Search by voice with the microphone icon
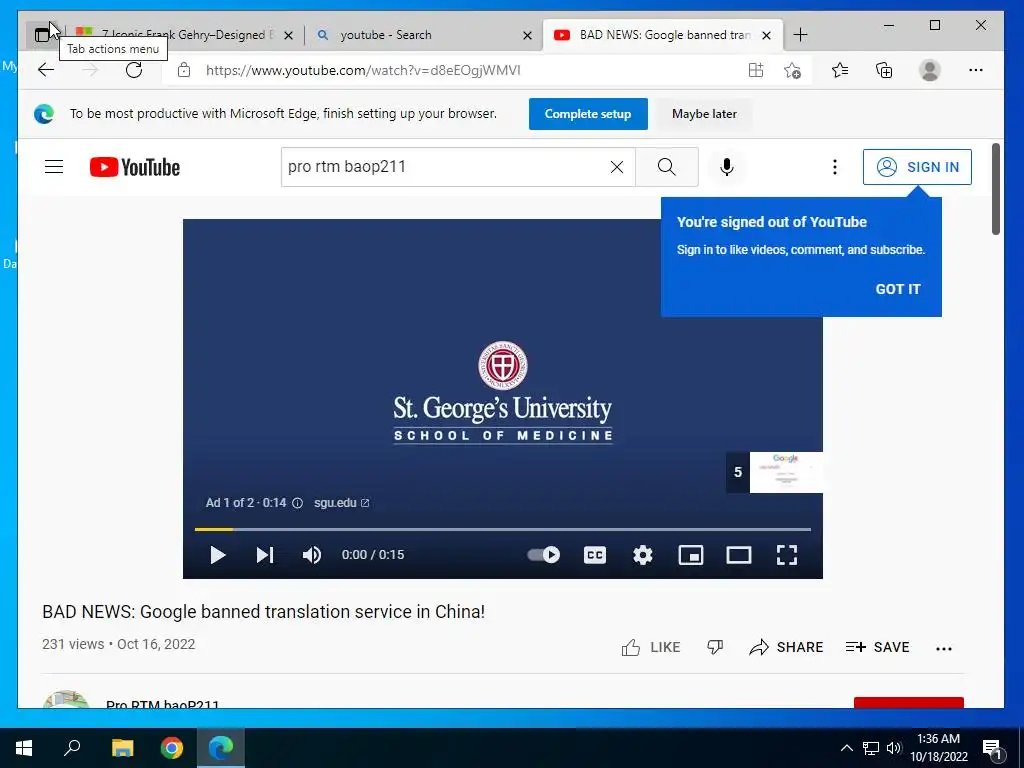The width and height of the screenshot is (1024, 768). (726, 167)
